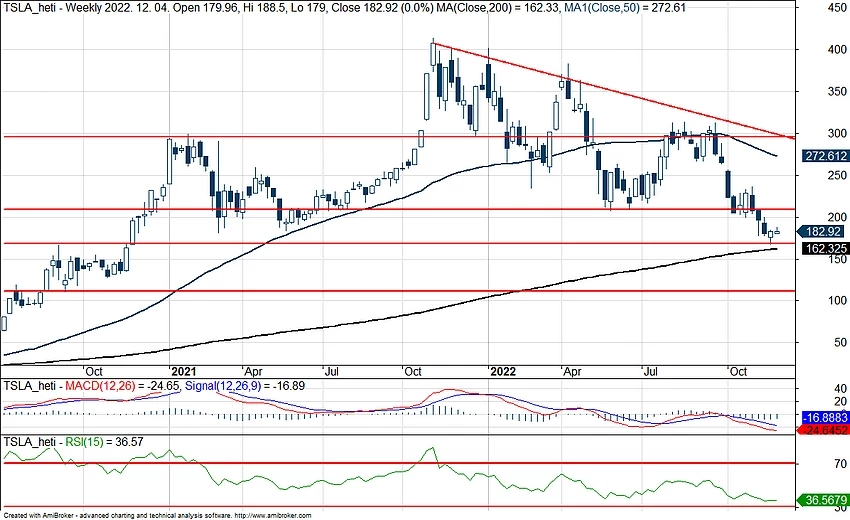Click the 300 price axis label
Screen dimensions: 850x520
coord(838,133)
